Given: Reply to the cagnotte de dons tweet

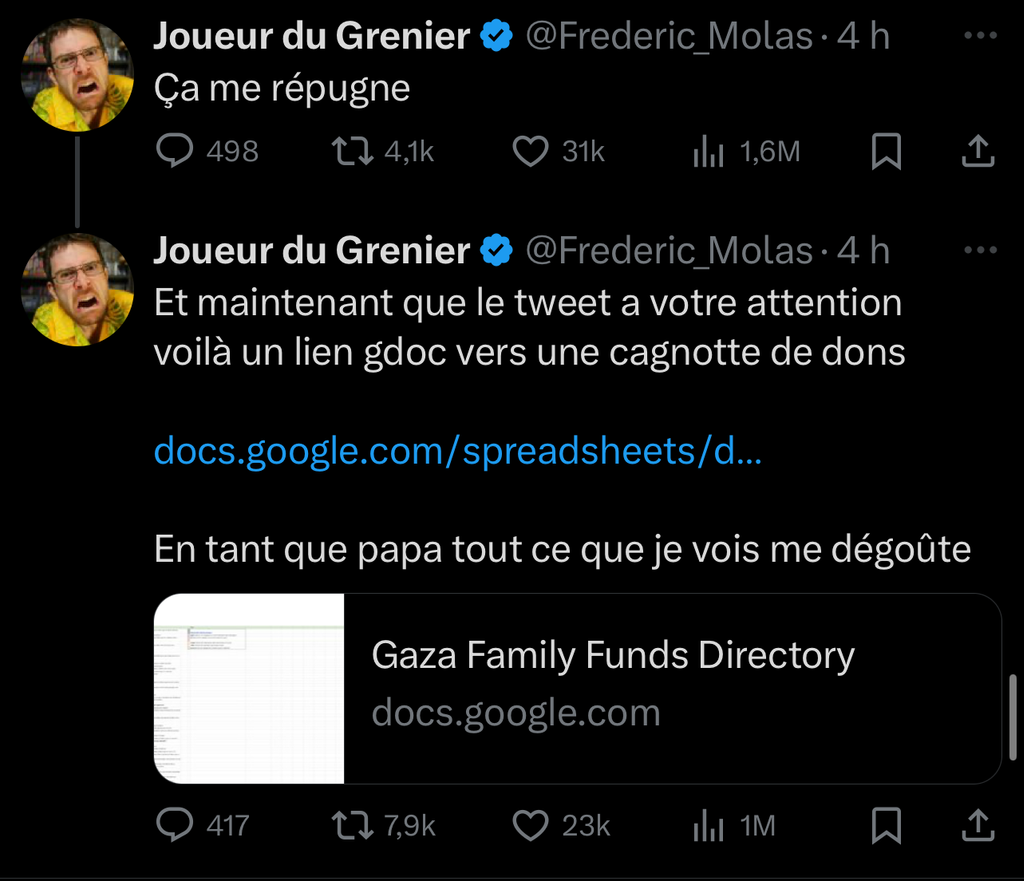Looking at the screenshot, I should coord(177,825).
